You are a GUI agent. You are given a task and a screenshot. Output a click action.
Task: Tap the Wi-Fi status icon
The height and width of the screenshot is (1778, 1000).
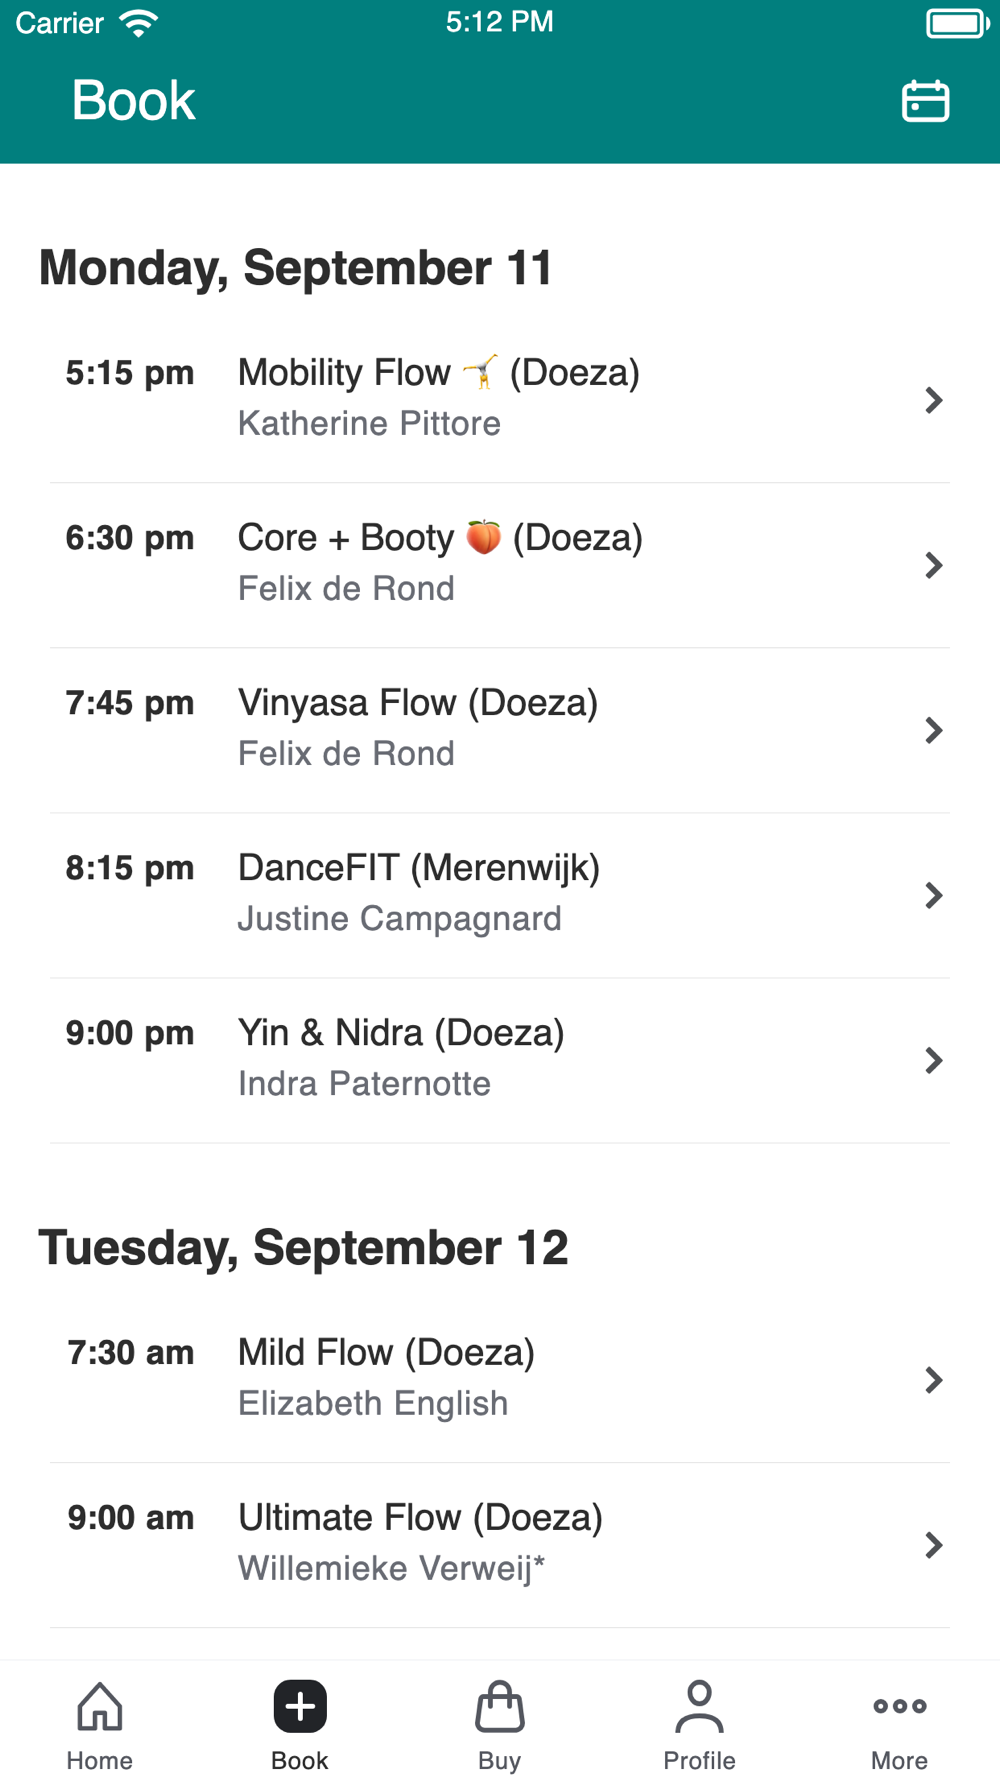coord(139,23)
